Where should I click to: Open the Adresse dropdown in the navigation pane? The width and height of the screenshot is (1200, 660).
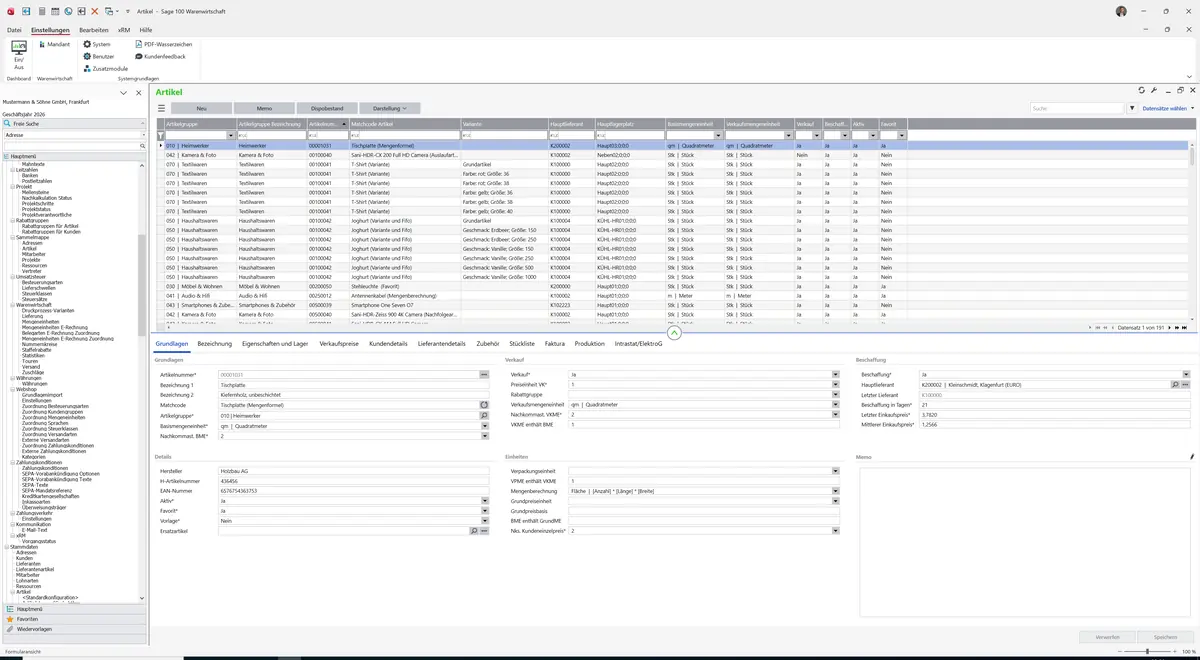click(142, 134)
